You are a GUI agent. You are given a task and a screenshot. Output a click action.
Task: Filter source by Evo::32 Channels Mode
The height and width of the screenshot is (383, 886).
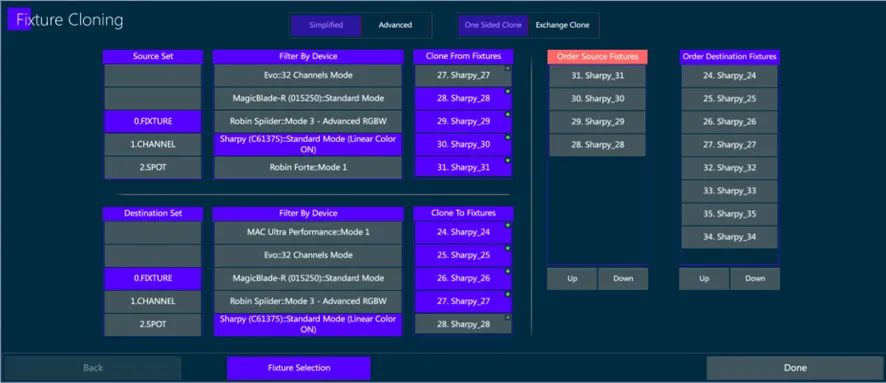point(308,75)
